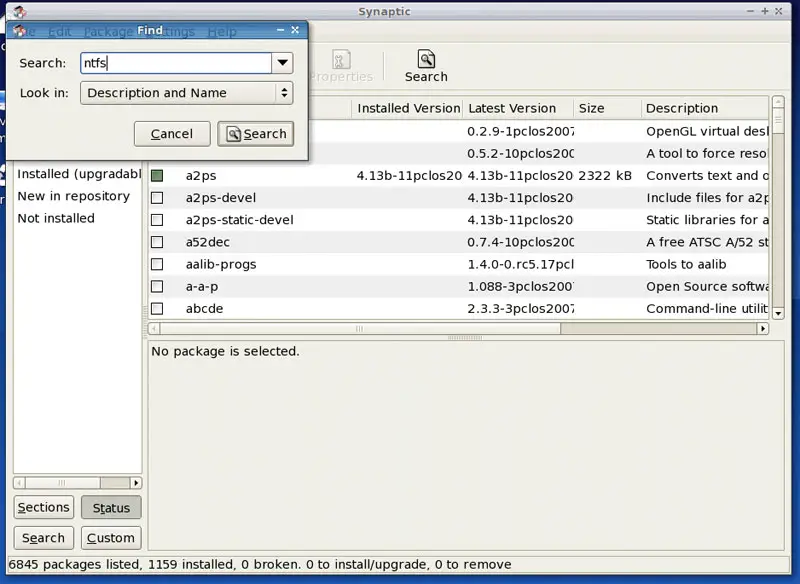This screenshot has width=800, height=584.
Task: Click the 'Command-line utility' description of abcde
Action: [707, 309]
